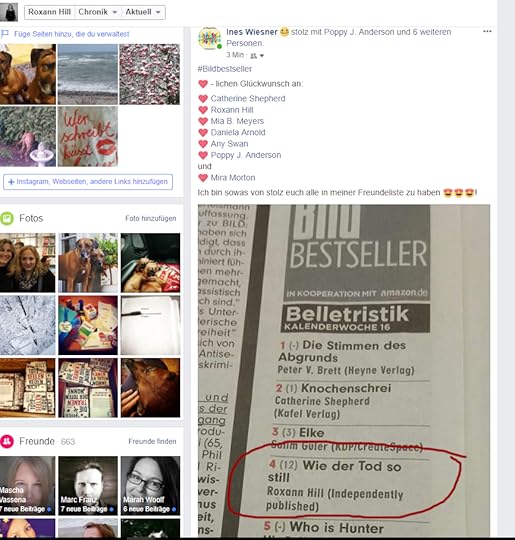Open the post privacy dropdown arrow

click(262, 55)
